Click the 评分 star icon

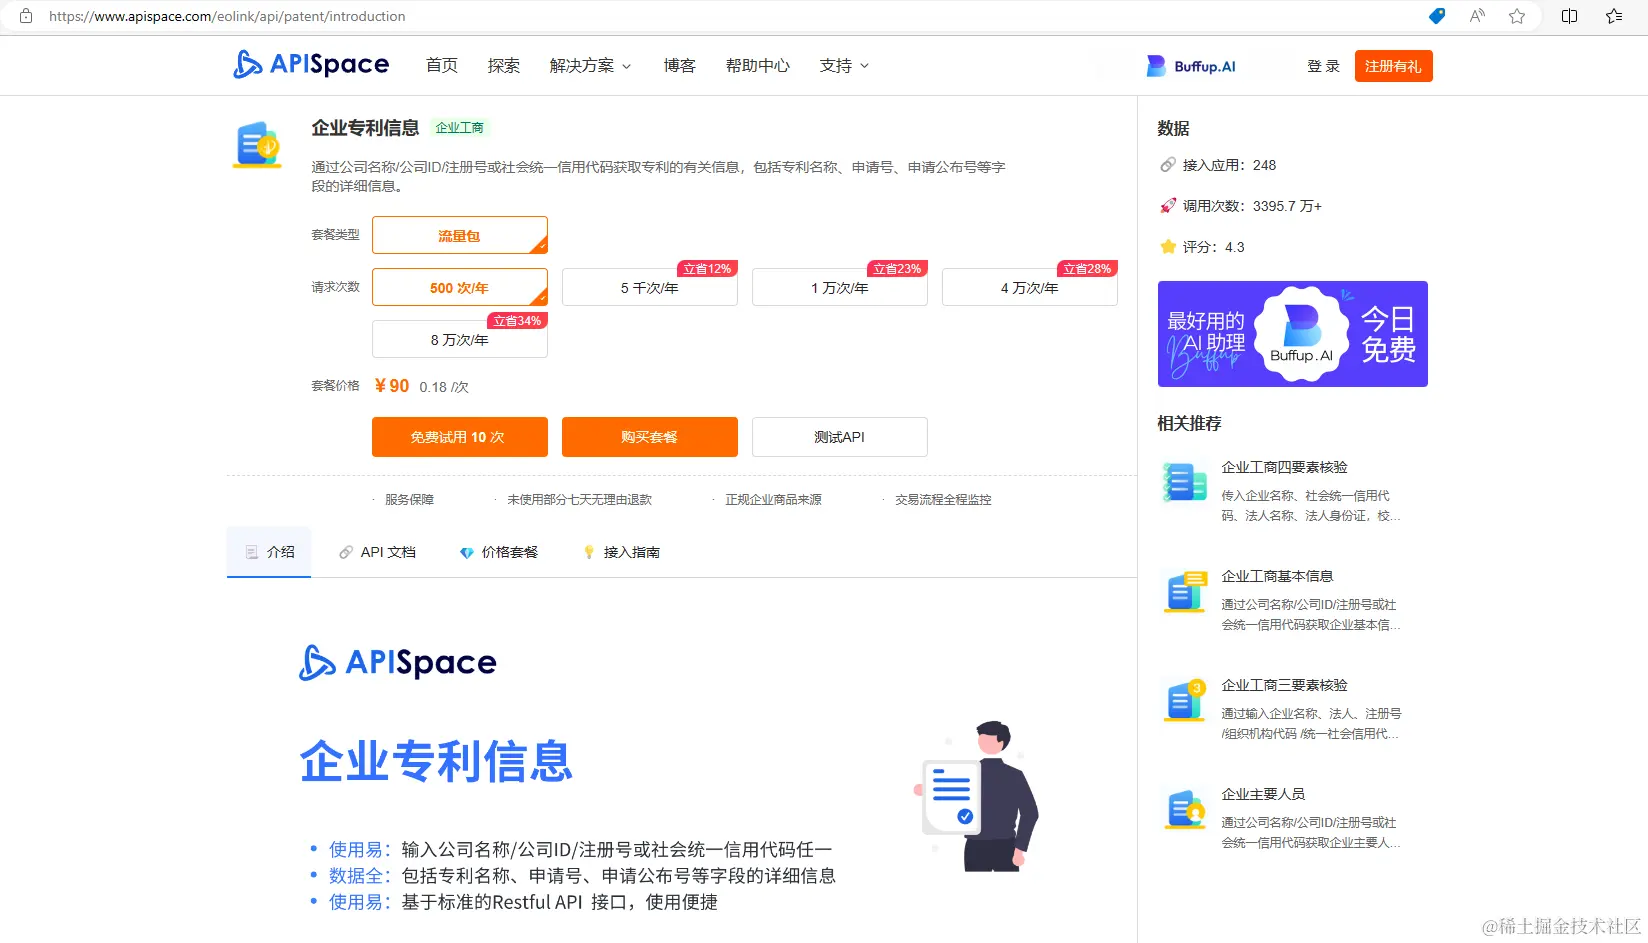tap(1167, 247)
